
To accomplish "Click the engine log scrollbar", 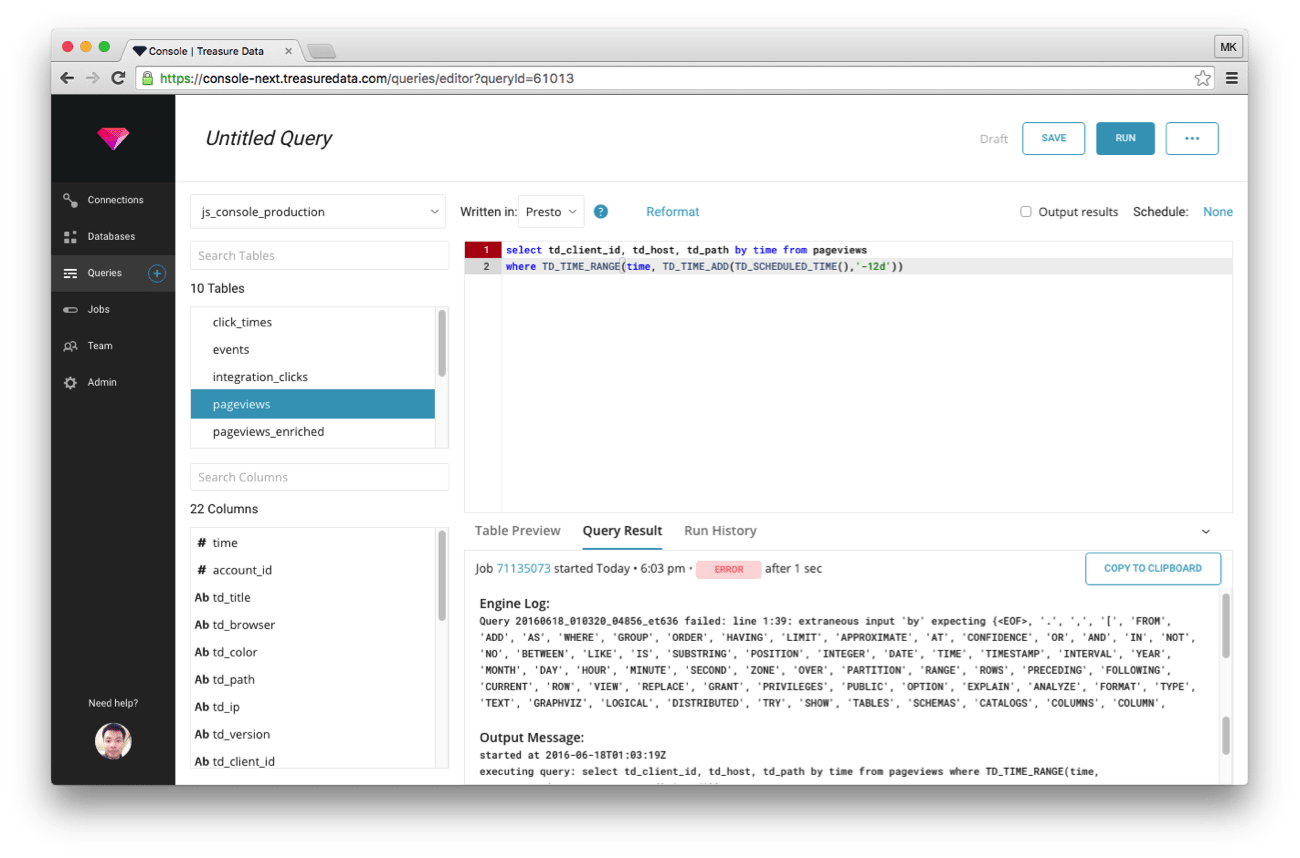I will [1226, 626].
